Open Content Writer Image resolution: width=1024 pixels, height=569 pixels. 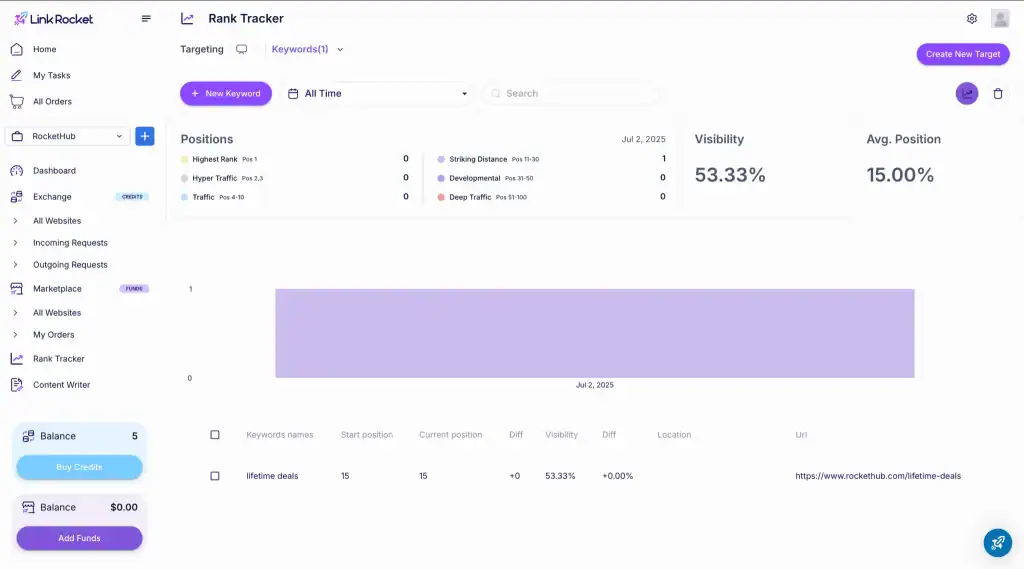click(61, 385)
